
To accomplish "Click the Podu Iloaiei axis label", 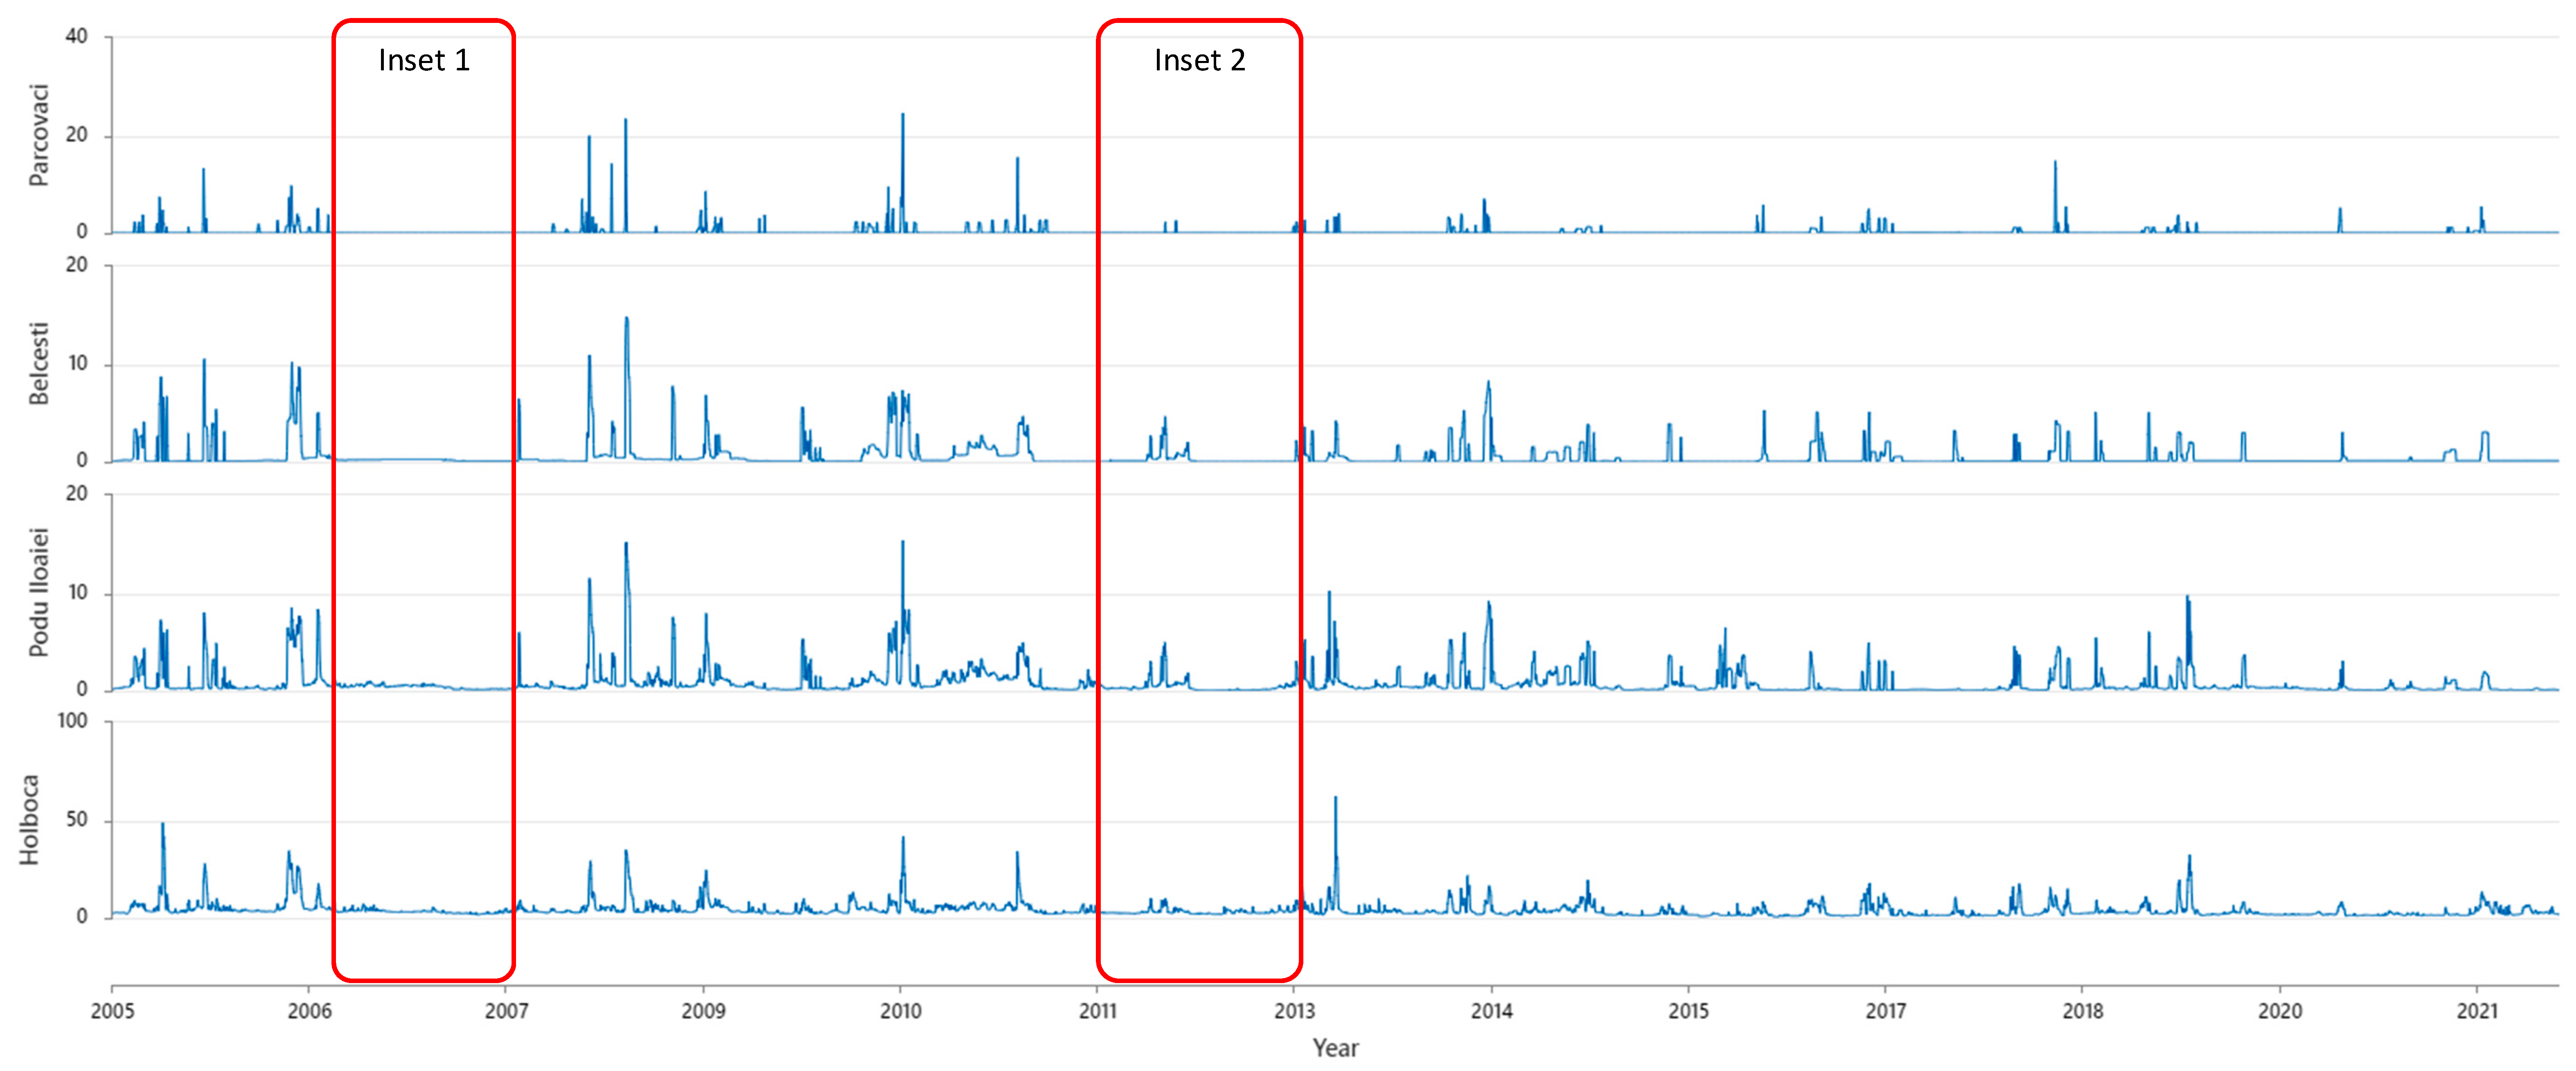I will (x=38, y=592).
